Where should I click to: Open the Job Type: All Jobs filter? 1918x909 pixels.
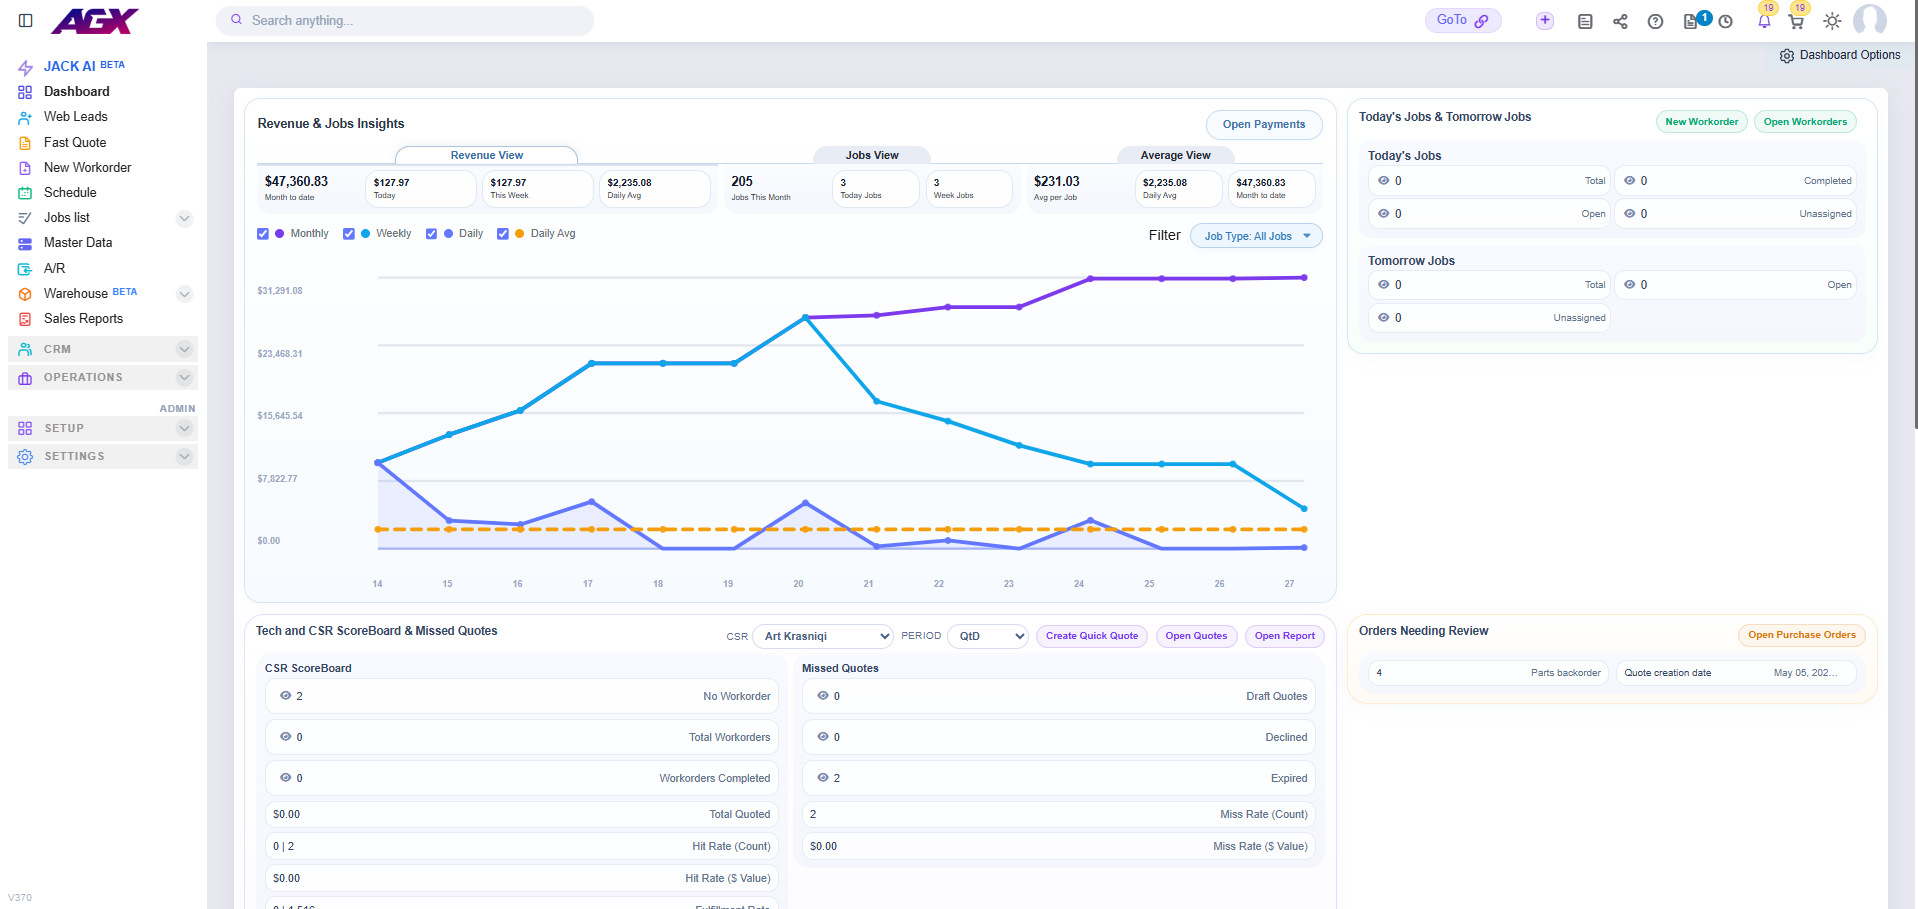click(x=1256, y=236)
